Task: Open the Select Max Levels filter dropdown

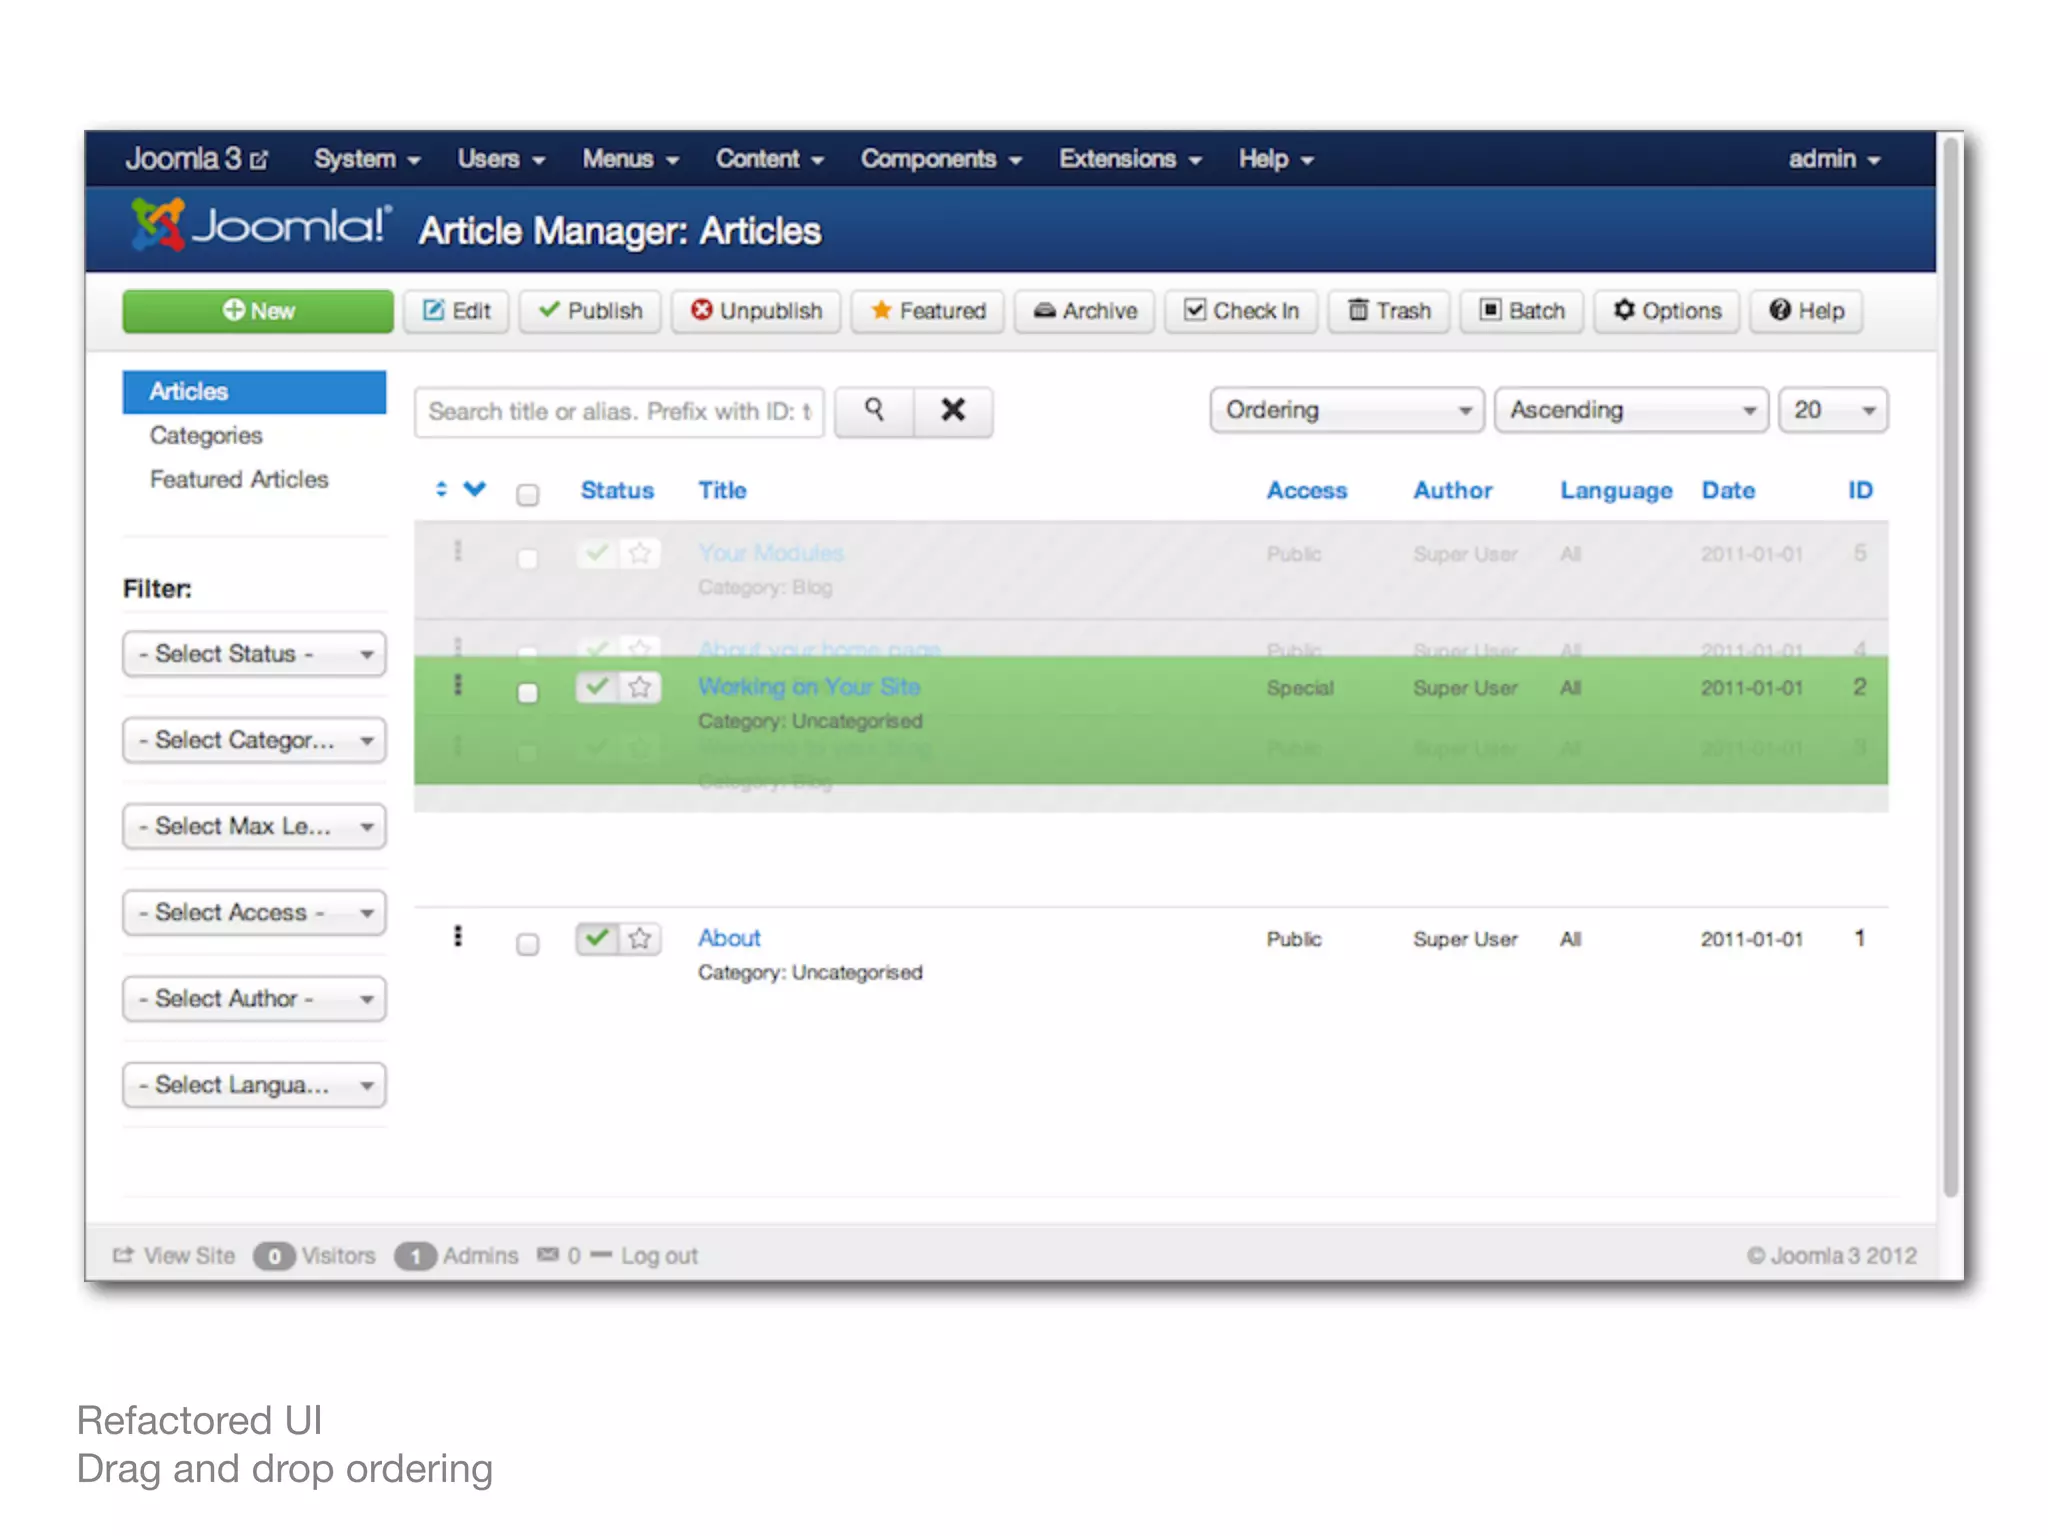Action: (254, 826)
